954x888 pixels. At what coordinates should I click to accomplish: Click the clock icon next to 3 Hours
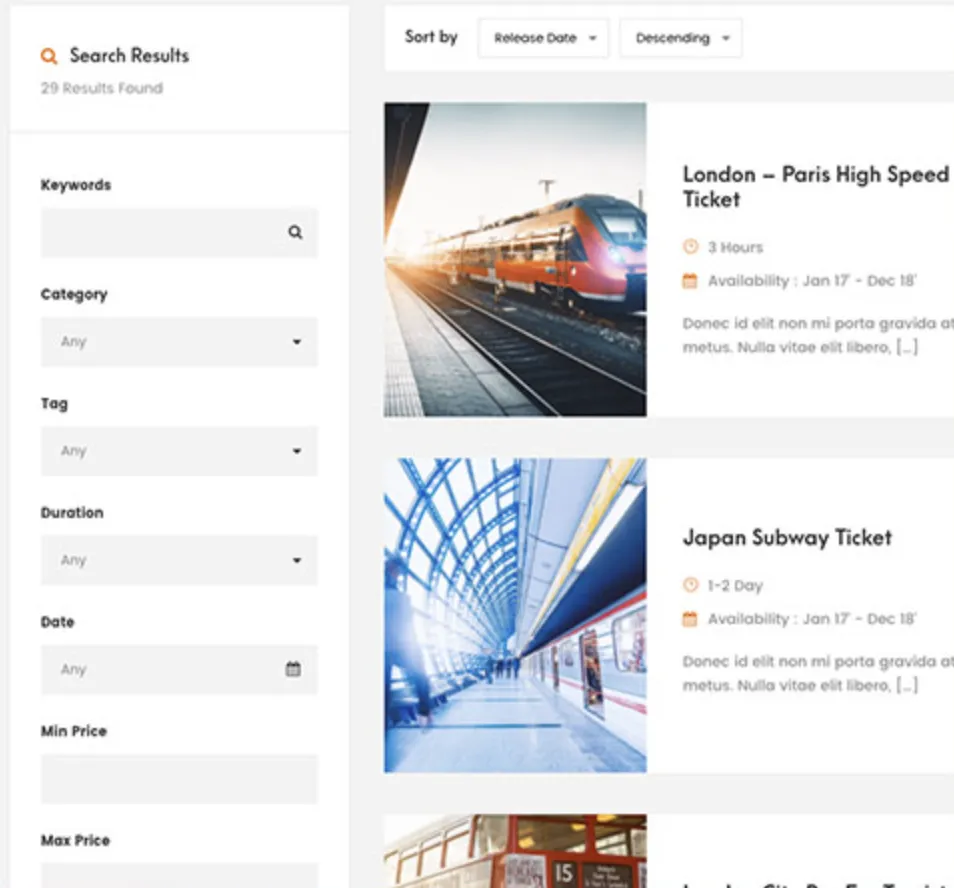tap(691, 247)
